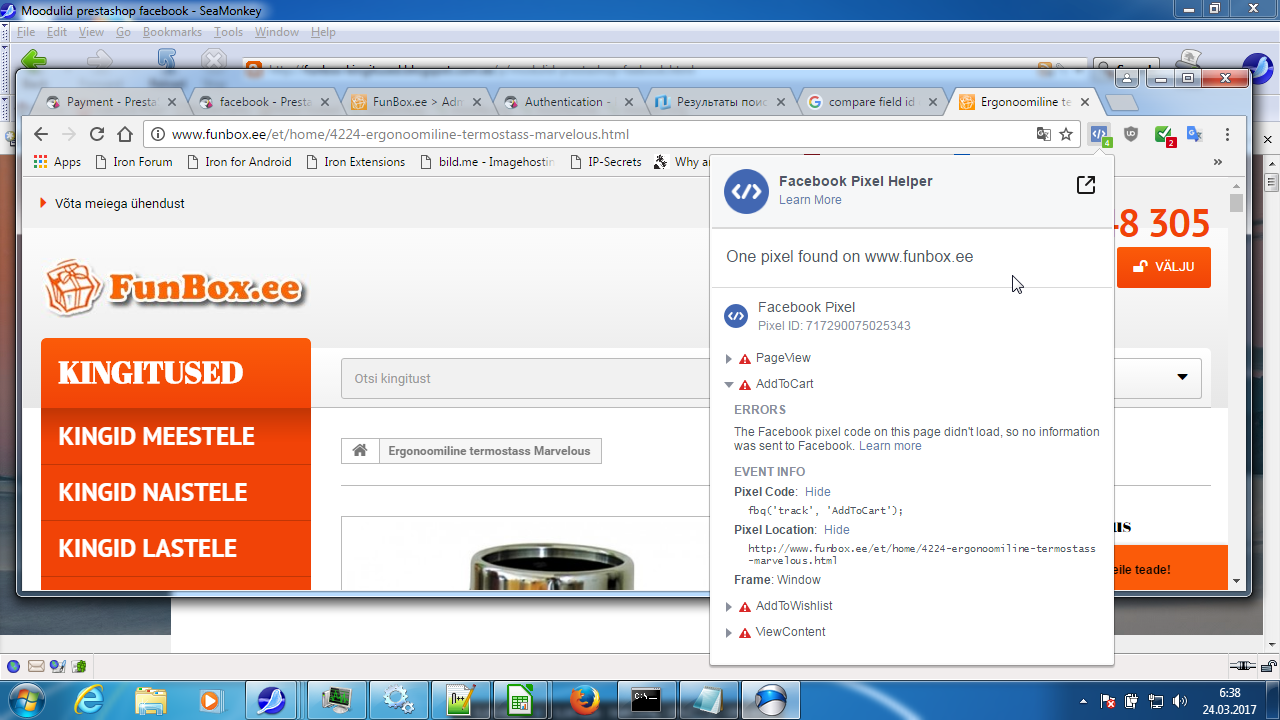The width and height of the screenshot is (1280, 720).
Task: Switch to the facebook - Presta tab
Action: pos(265,102)
